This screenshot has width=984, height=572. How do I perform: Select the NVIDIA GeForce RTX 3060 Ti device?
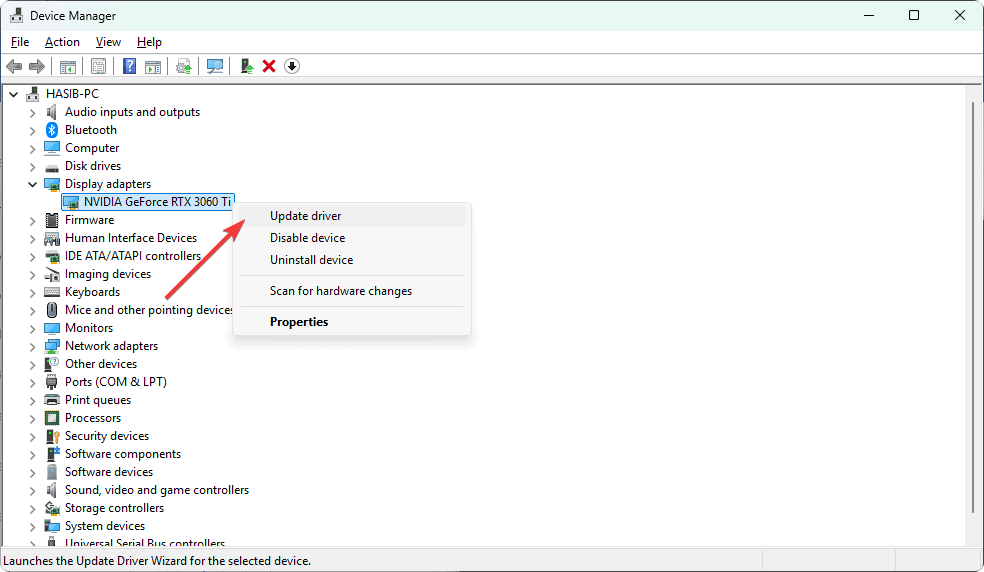pyautogui.click(x=148, y=202)
